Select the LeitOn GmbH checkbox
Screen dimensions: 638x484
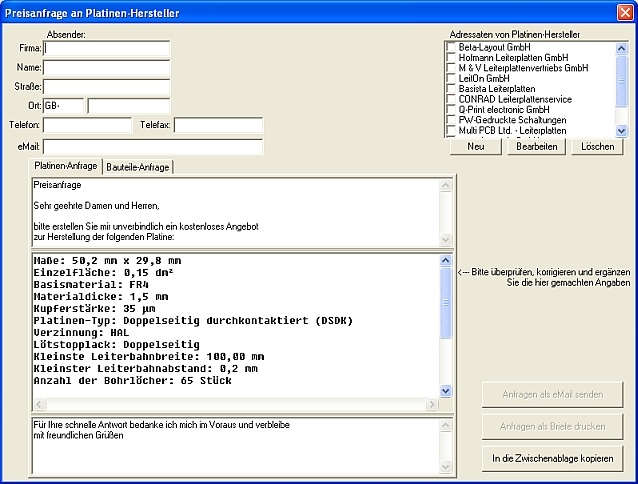coord(451,78)
